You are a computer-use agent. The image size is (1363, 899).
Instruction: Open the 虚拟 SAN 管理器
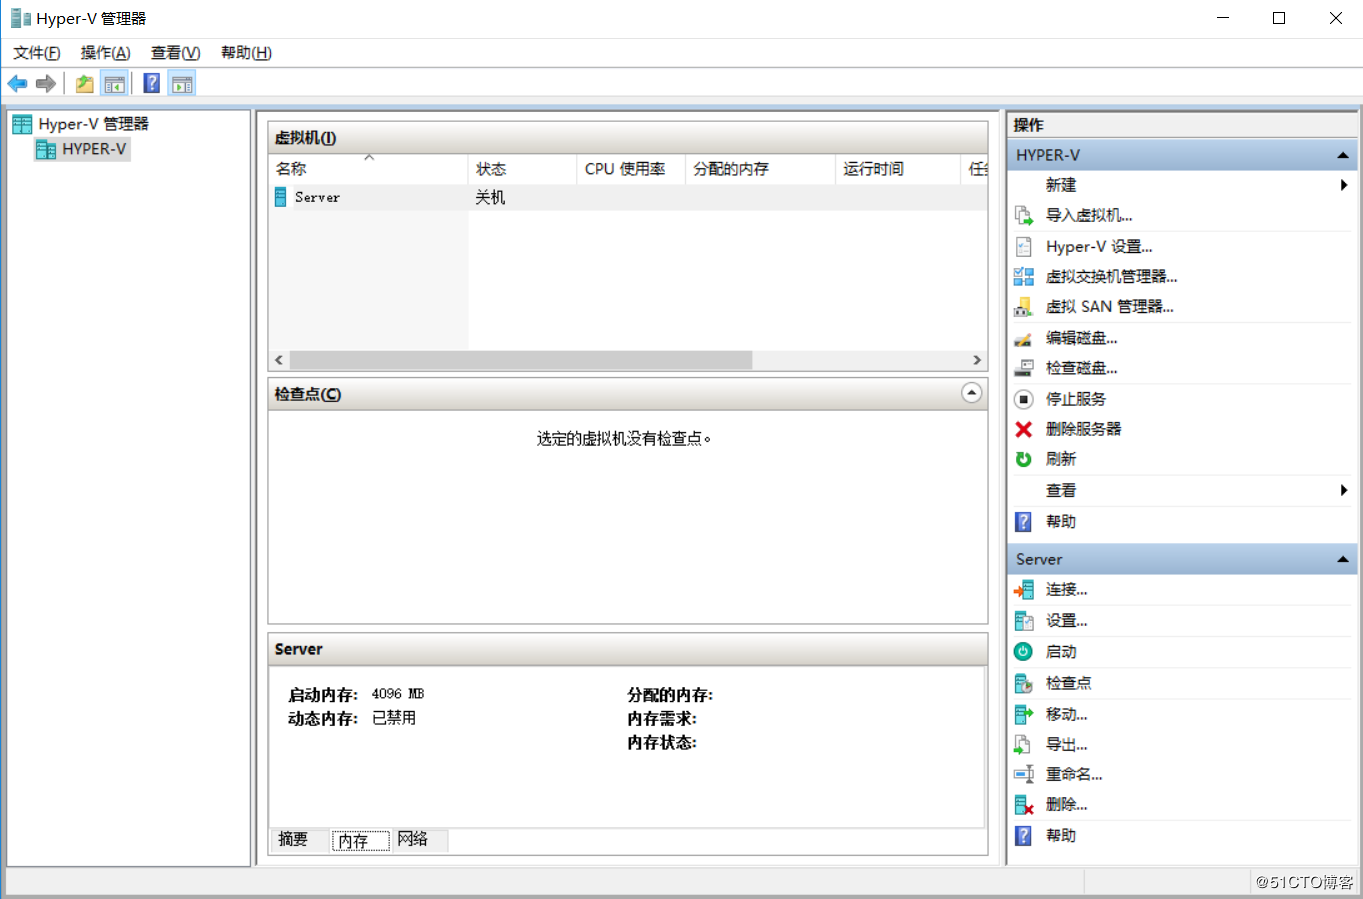click(x=1110, y=306)
